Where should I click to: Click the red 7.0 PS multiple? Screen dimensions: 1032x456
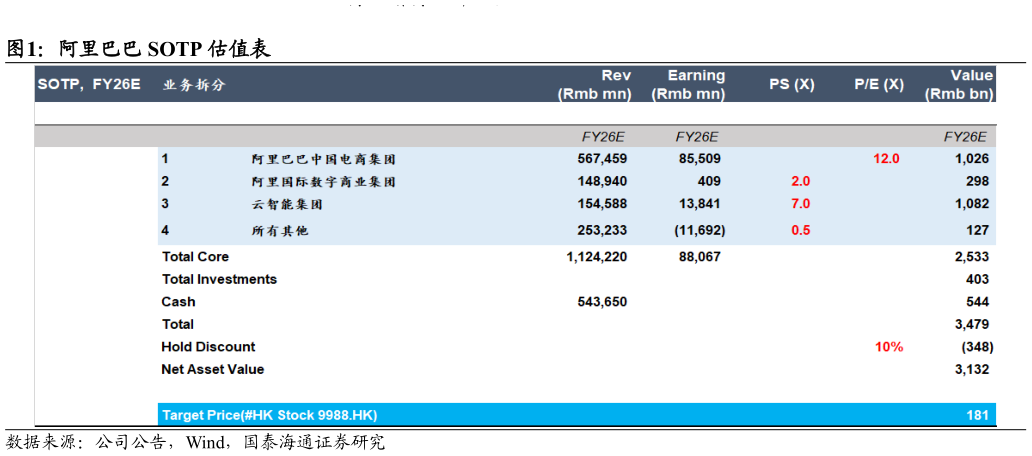pos(800,204)
